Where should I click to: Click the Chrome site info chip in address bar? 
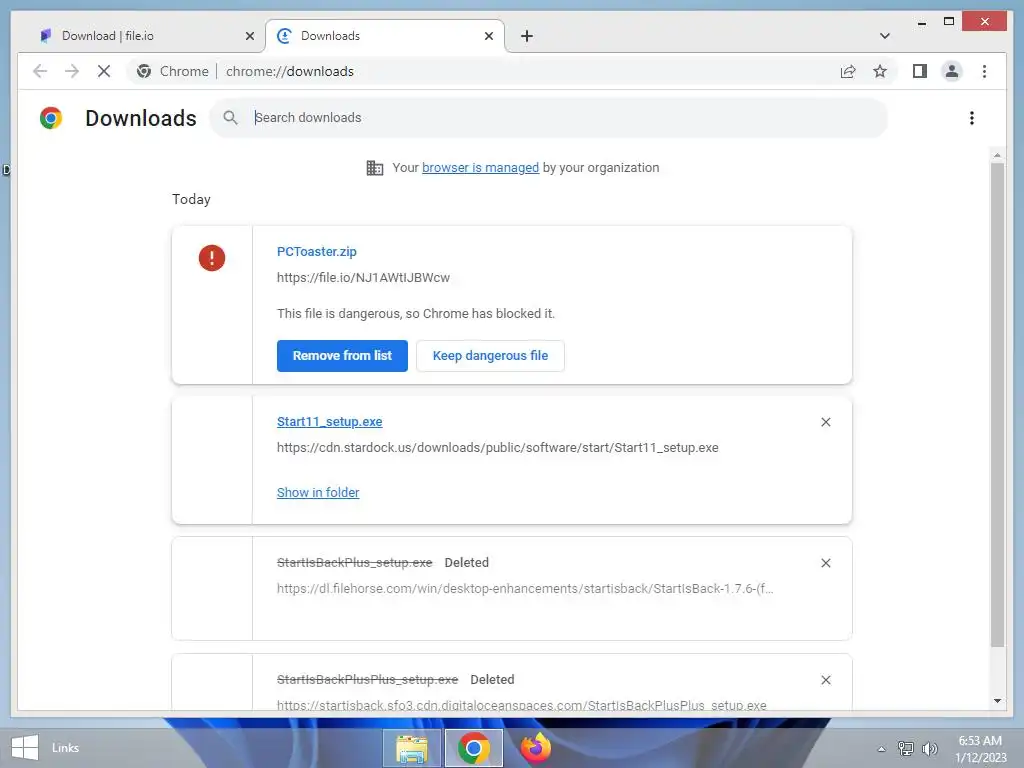(x=173, y=71)
